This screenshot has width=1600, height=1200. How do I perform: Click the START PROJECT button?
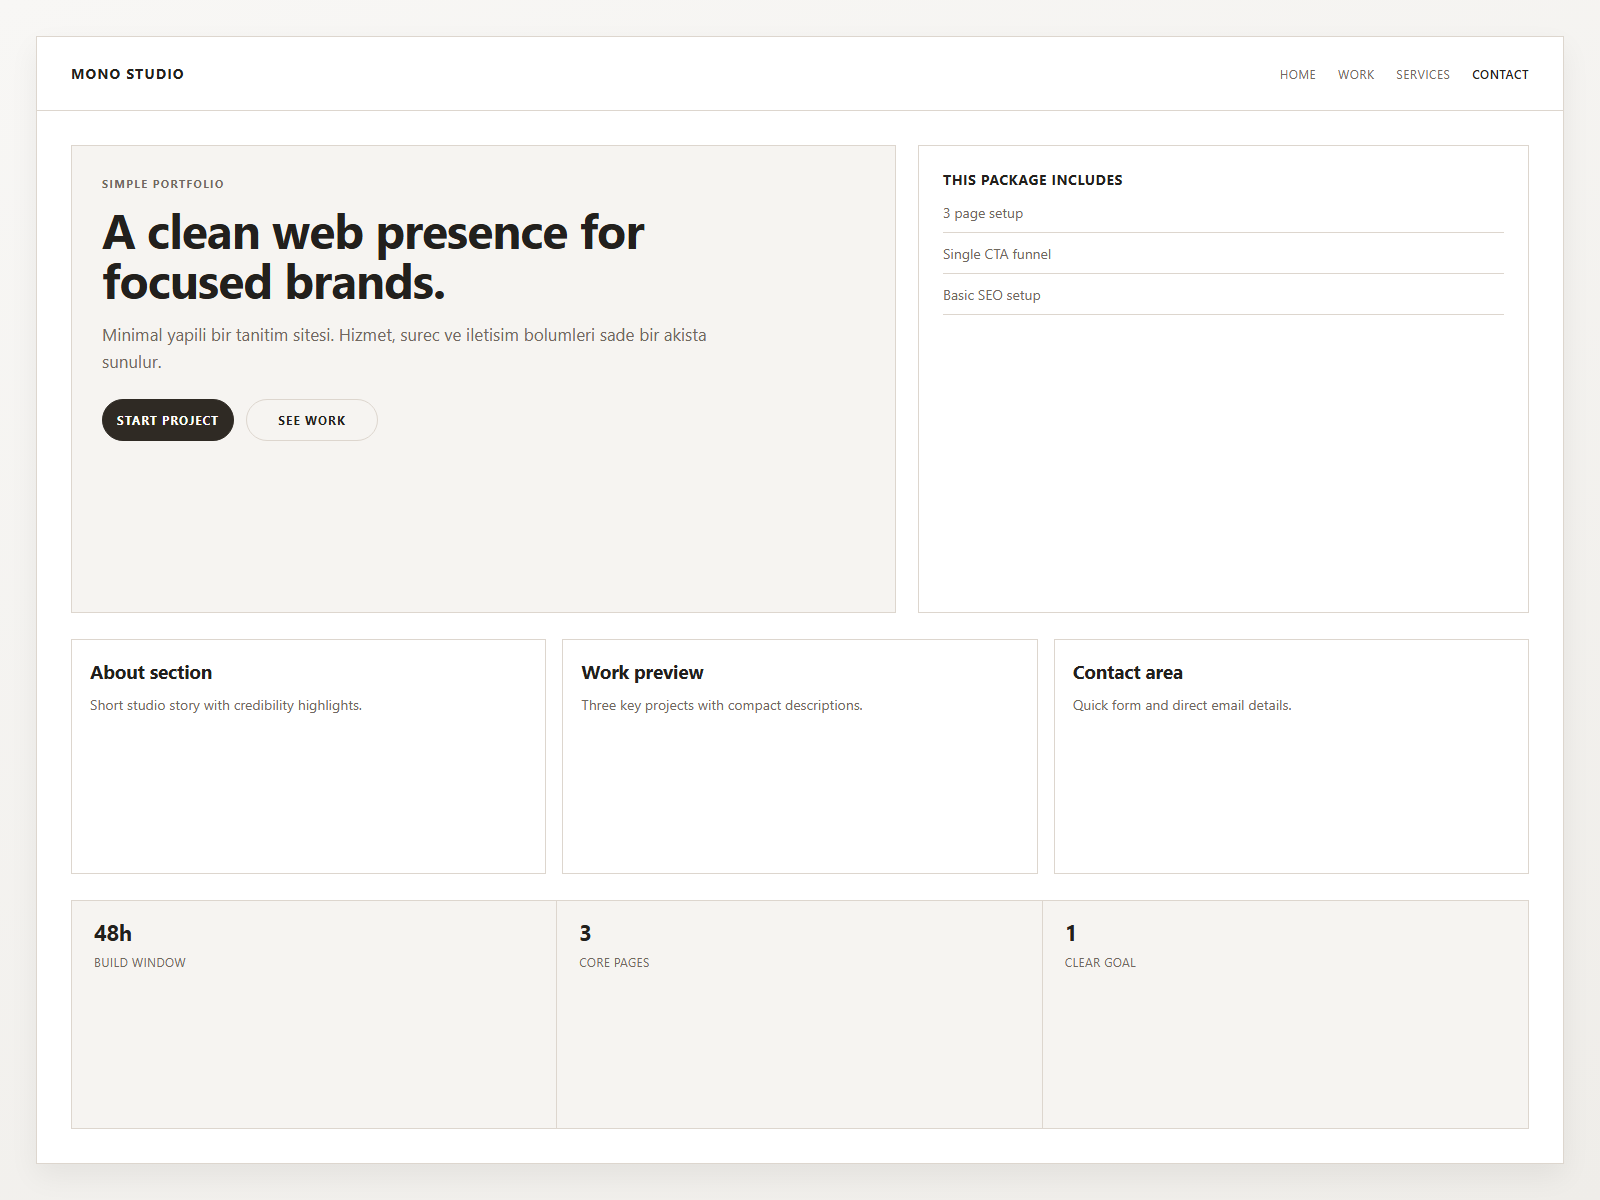(167, 420)
